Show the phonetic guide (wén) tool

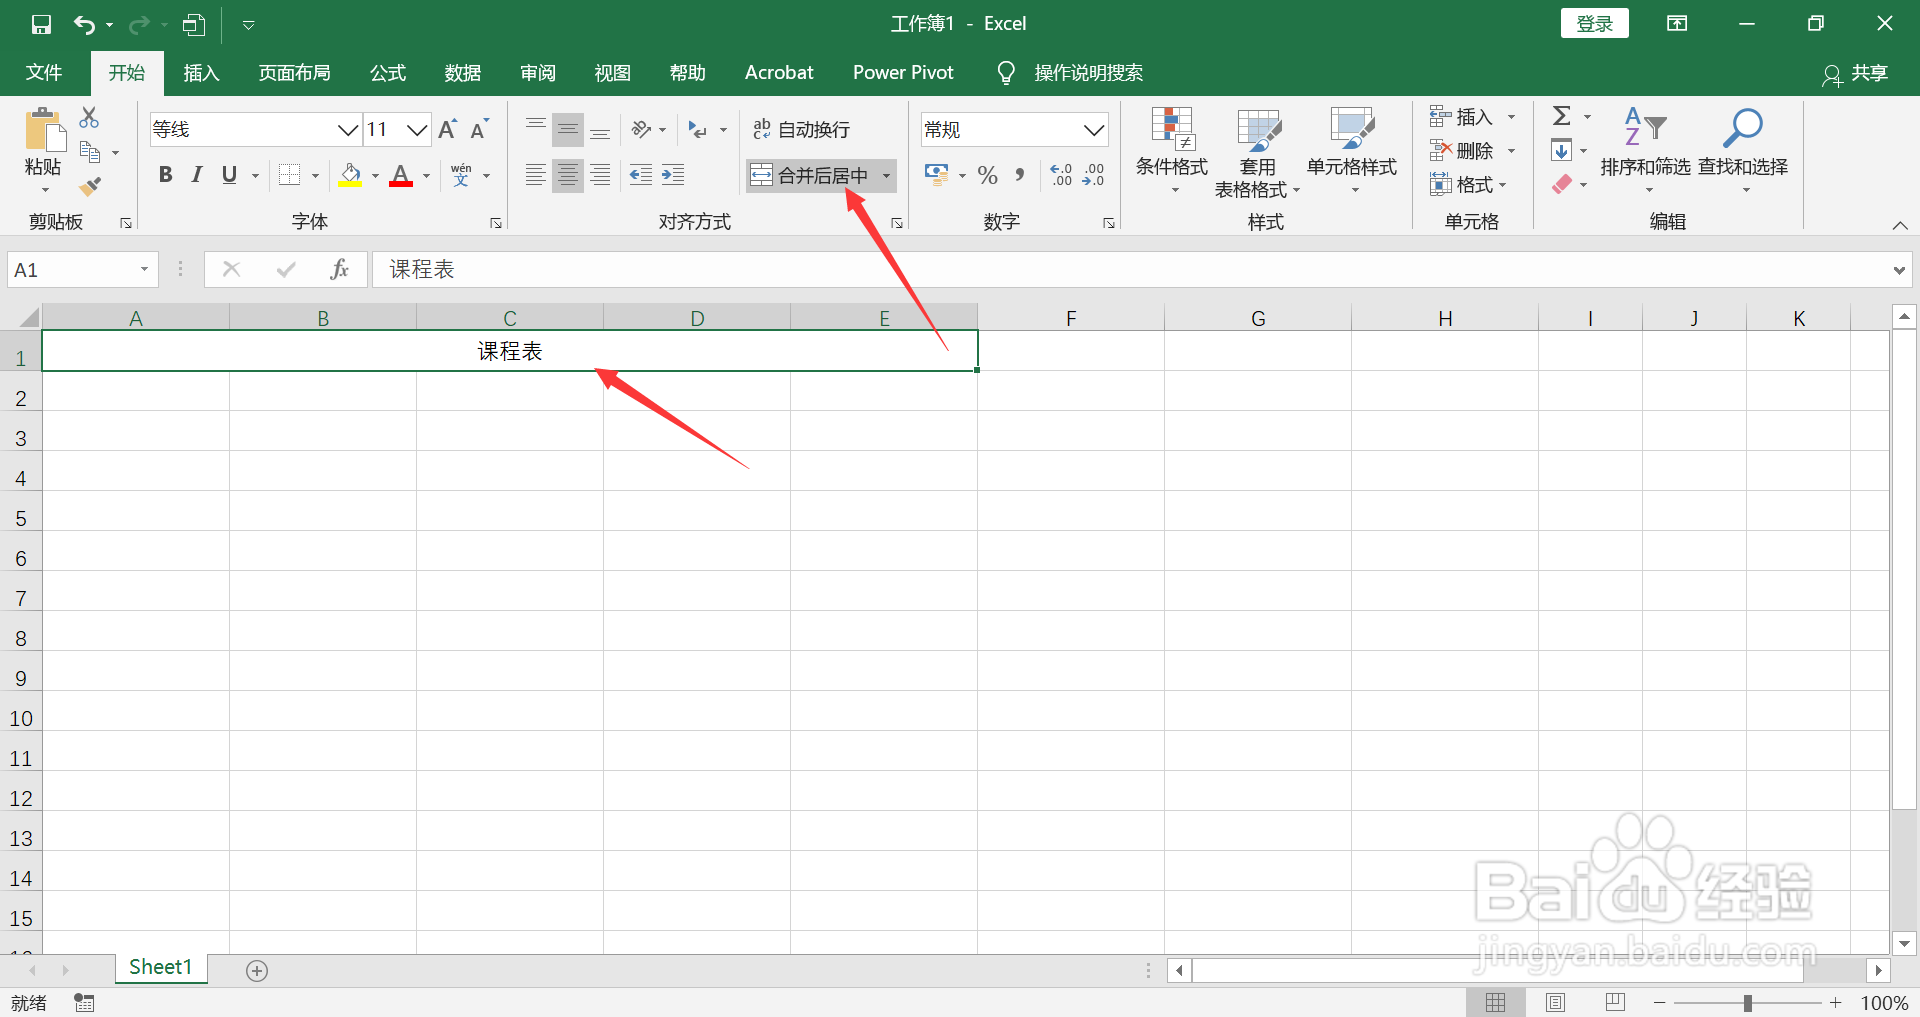[461, 175]
